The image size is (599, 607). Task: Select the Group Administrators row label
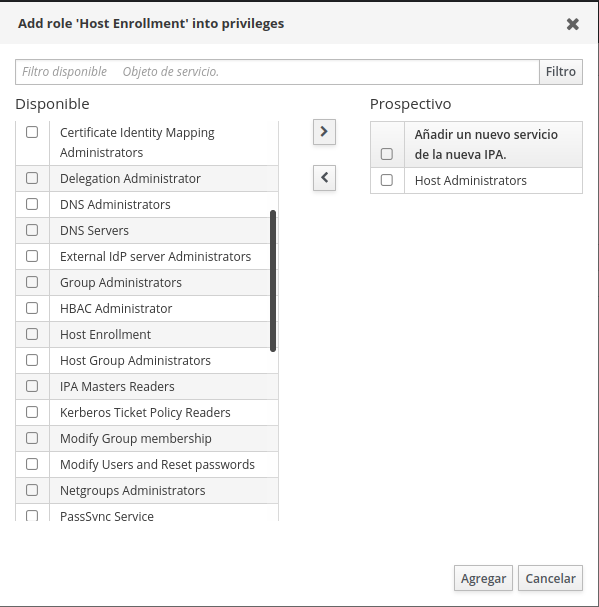point(121,283)
